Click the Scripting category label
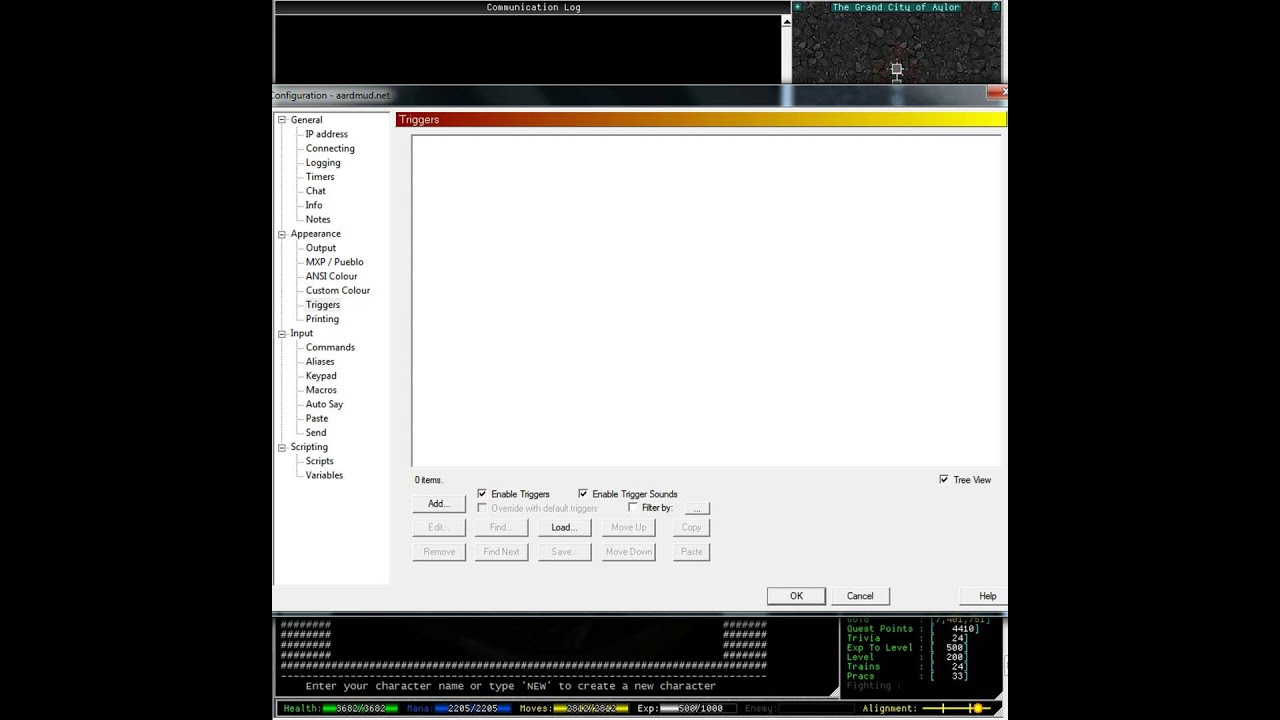1280x720 pixels. point(309,447)
